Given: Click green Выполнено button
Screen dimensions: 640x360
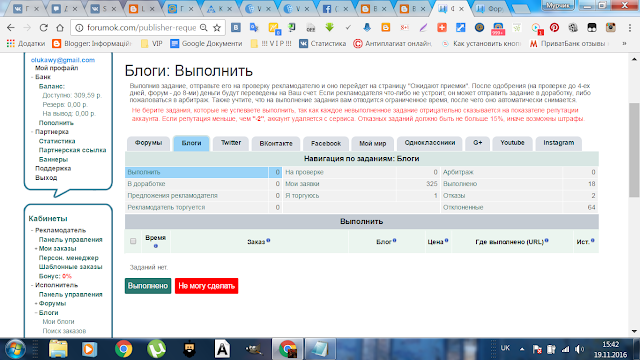Looking at the screenshot, I should pos(148,286).
